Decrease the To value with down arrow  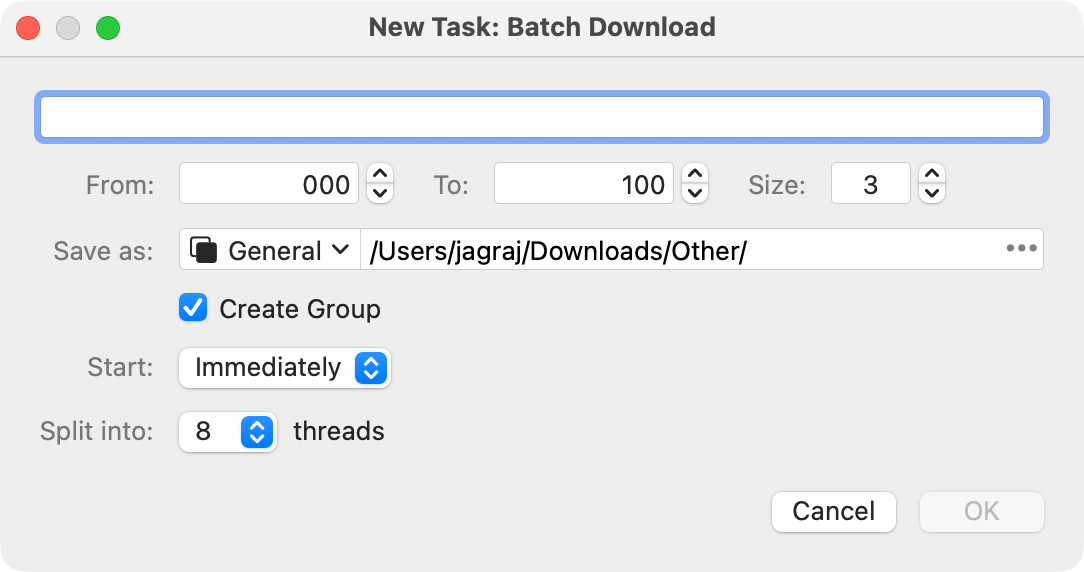[695, 192]
